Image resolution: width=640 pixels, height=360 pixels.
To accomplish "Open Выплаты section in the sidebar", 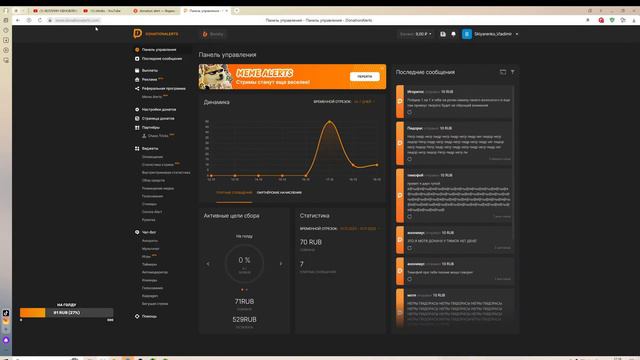I will pyautogui.click(x=149, y=71).
